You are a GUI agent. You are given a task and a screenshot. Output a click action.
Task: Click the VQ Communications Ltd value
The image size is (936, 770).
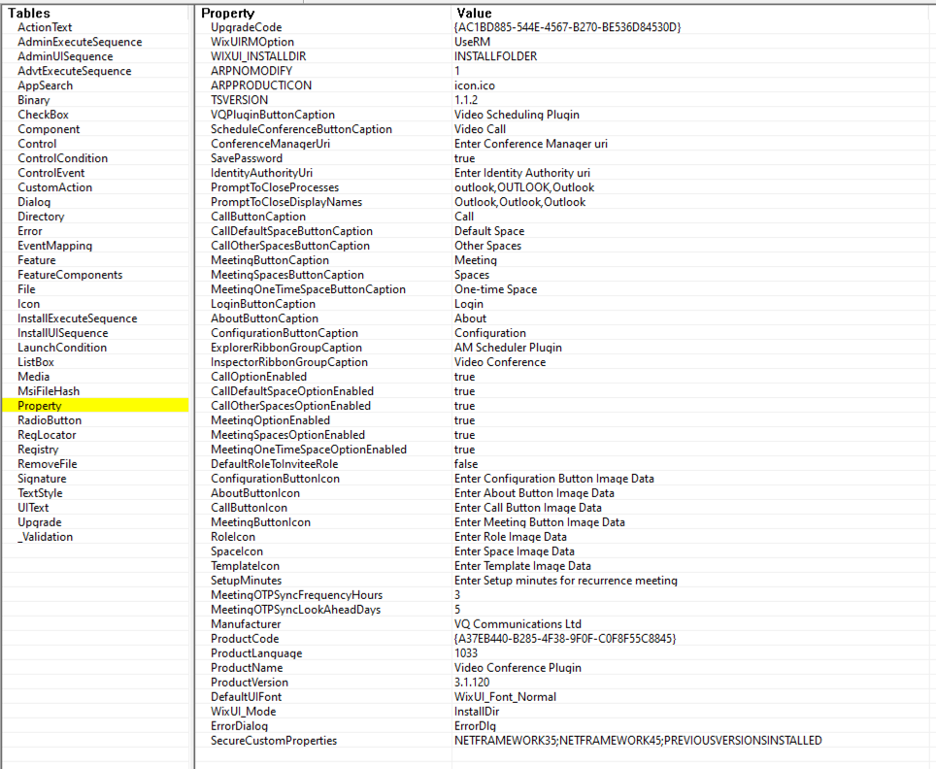tap(518, 624)
